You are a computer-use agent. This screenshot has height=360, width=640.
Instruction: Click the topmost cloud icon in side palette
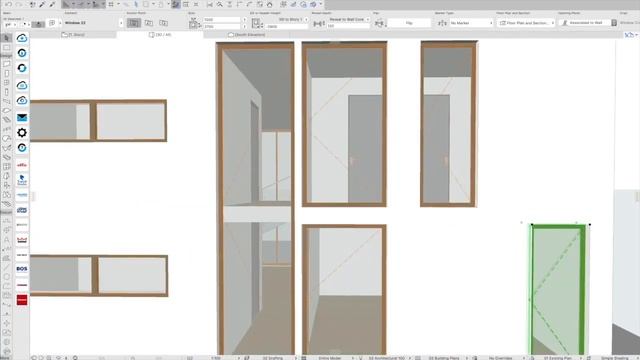(x=22, y=38)
